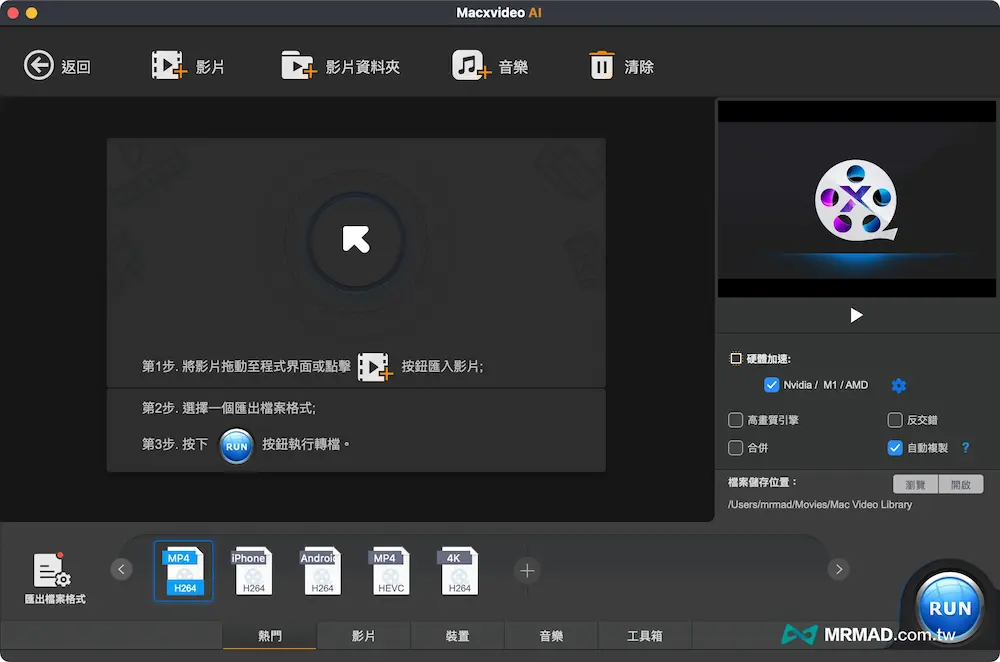Screen dimensions: 1000x662
Task: Enable the 高畫質引擎 checkbox
Action: (x=736, y=420)
